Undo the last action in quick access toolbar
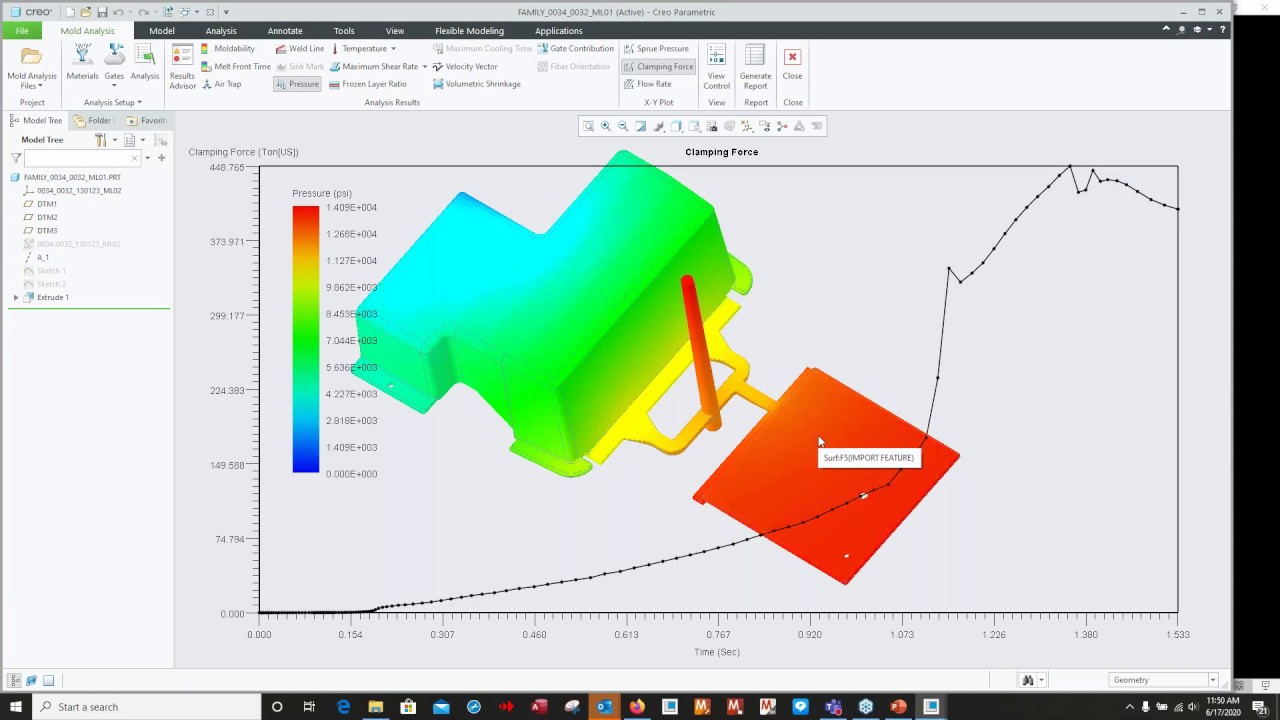Screen dimensions: 1280x720 pyautogui.click(x=119, y=12)
